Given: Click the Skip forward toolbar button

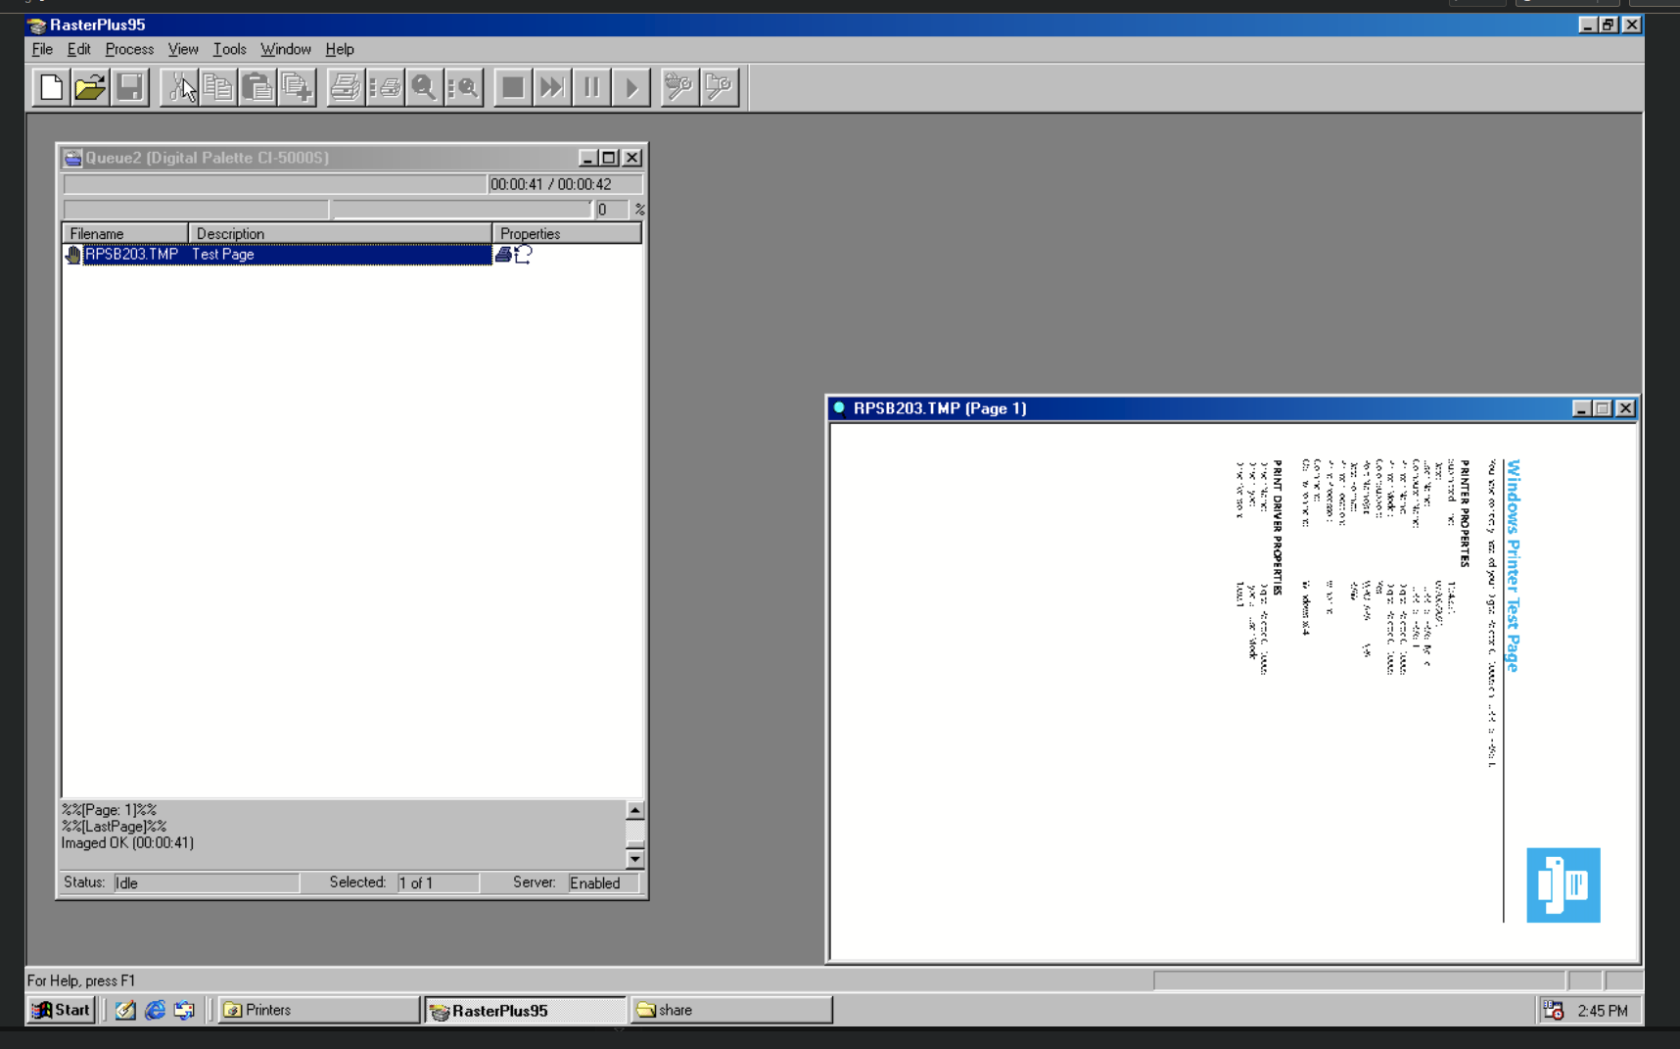Looking at the screenshot, I should point(552,88).
